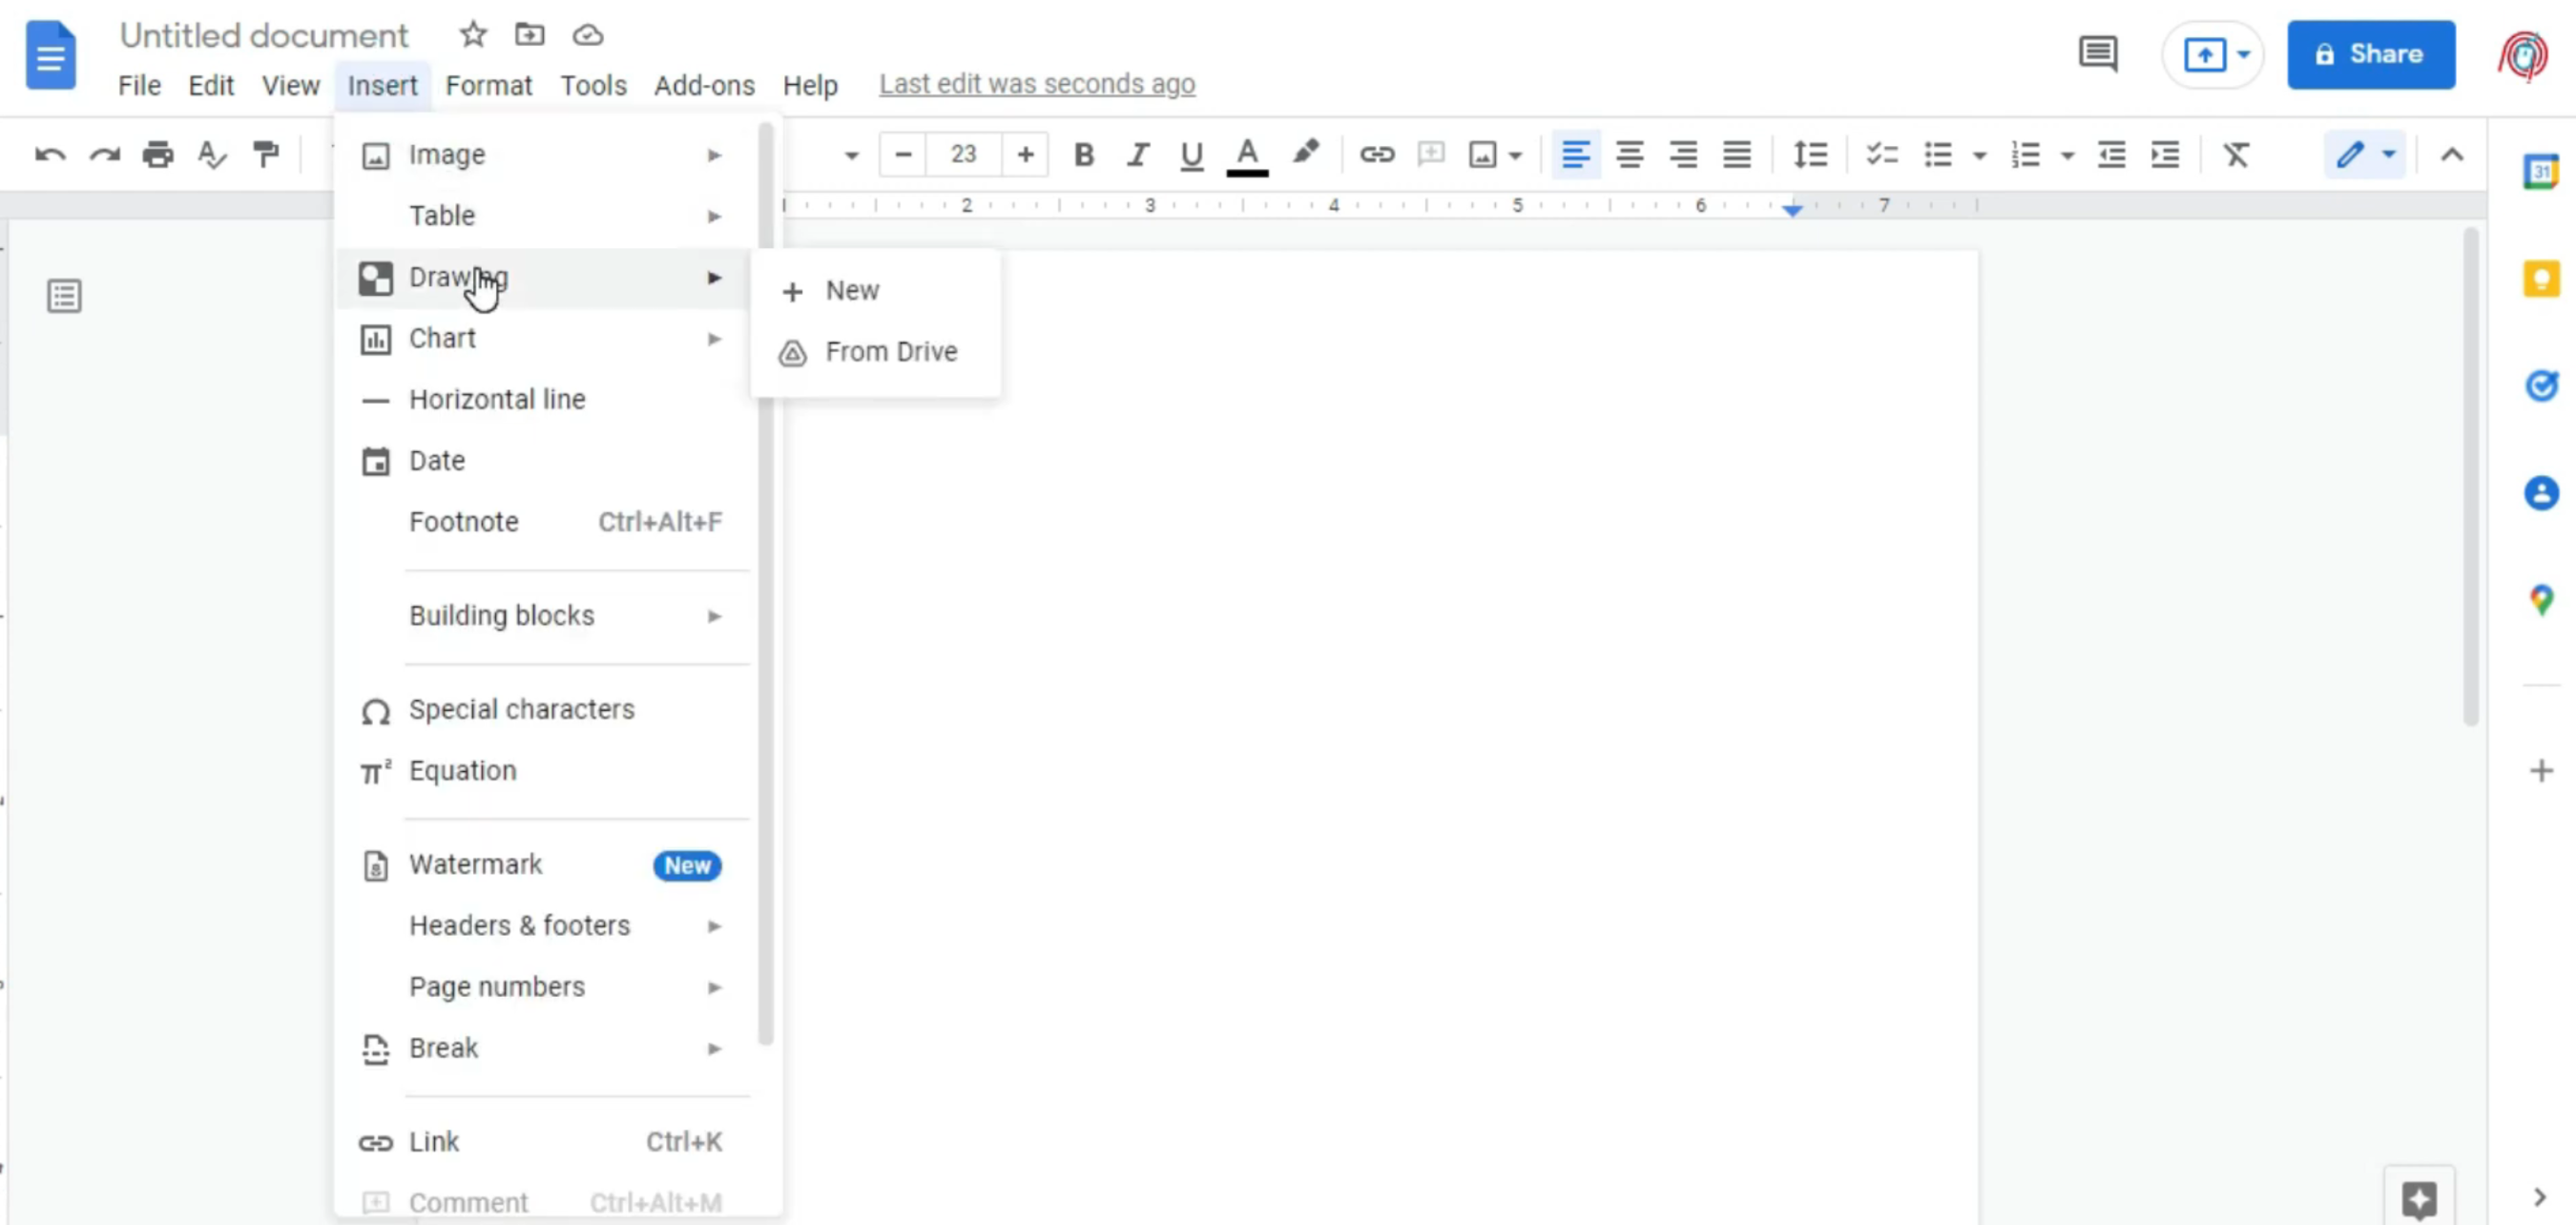Star the Untitled document
The width and height of the screenshot is (2576, 1225).
click(x=473, y=35)
